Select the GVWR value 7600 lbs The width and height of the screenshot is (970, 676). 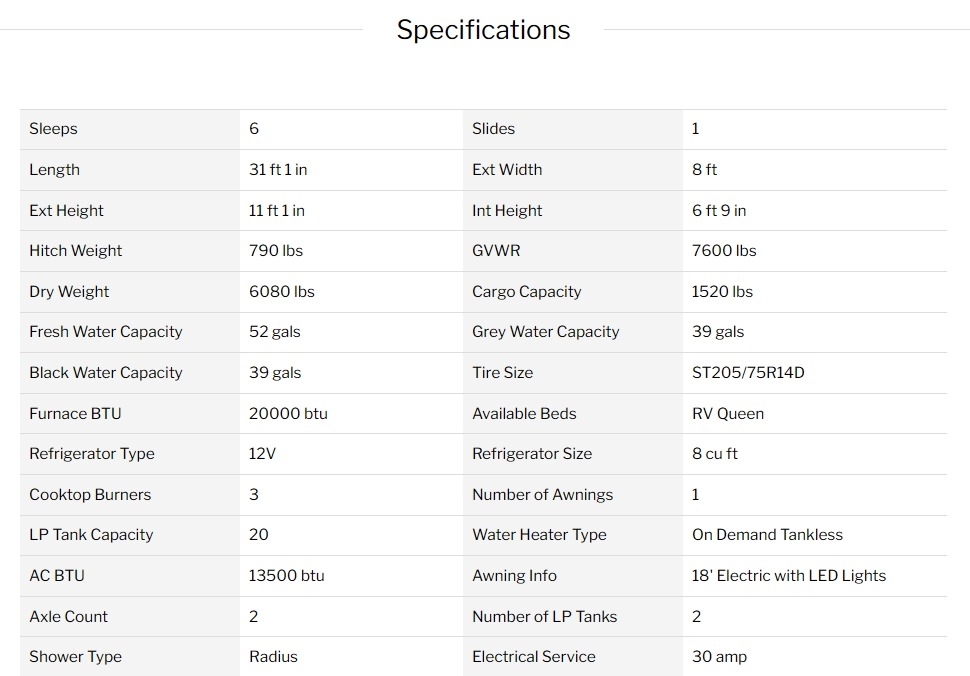(x=724, y=251)
